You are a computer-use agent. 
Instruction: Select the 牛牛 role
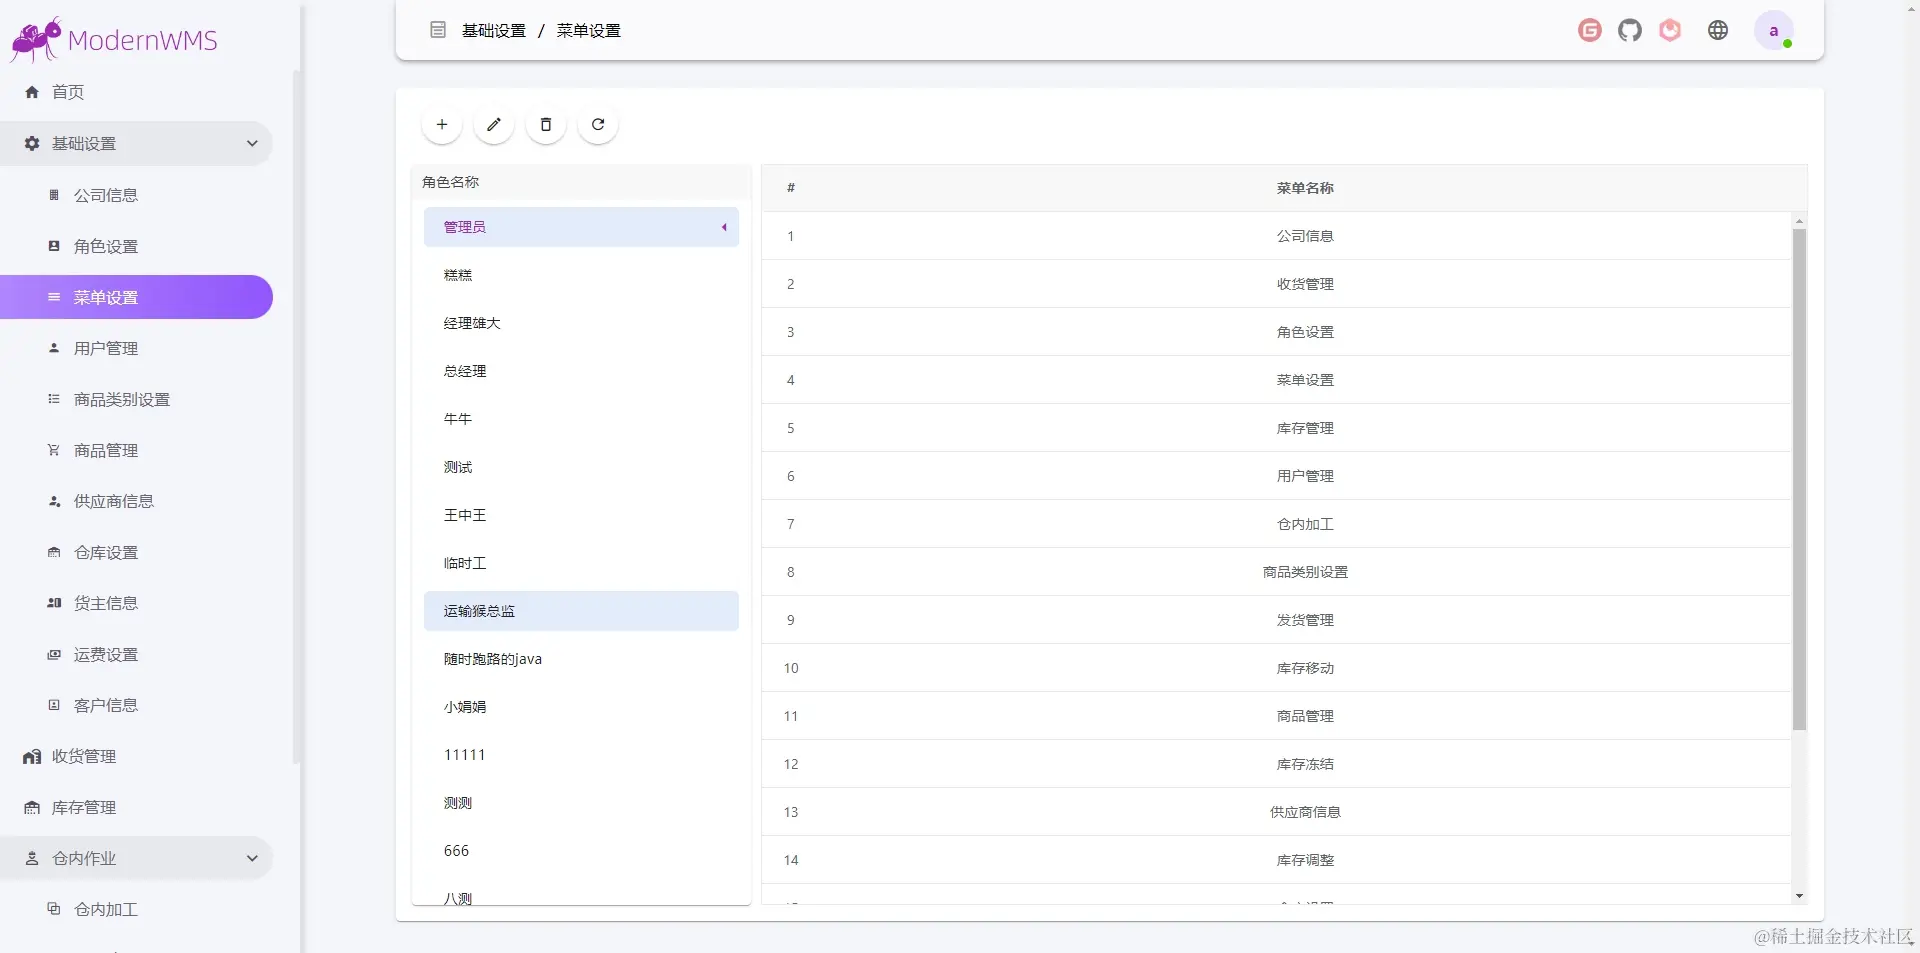[x=581, y=419]
